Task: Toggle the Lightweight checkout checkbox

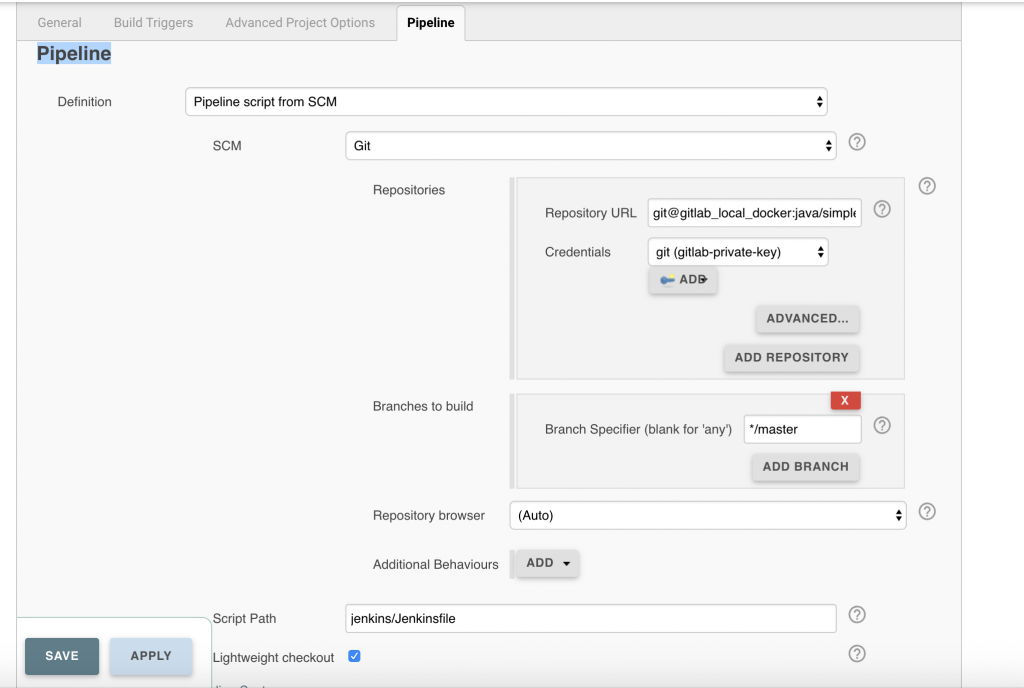Action: click(x=354, y=656)
